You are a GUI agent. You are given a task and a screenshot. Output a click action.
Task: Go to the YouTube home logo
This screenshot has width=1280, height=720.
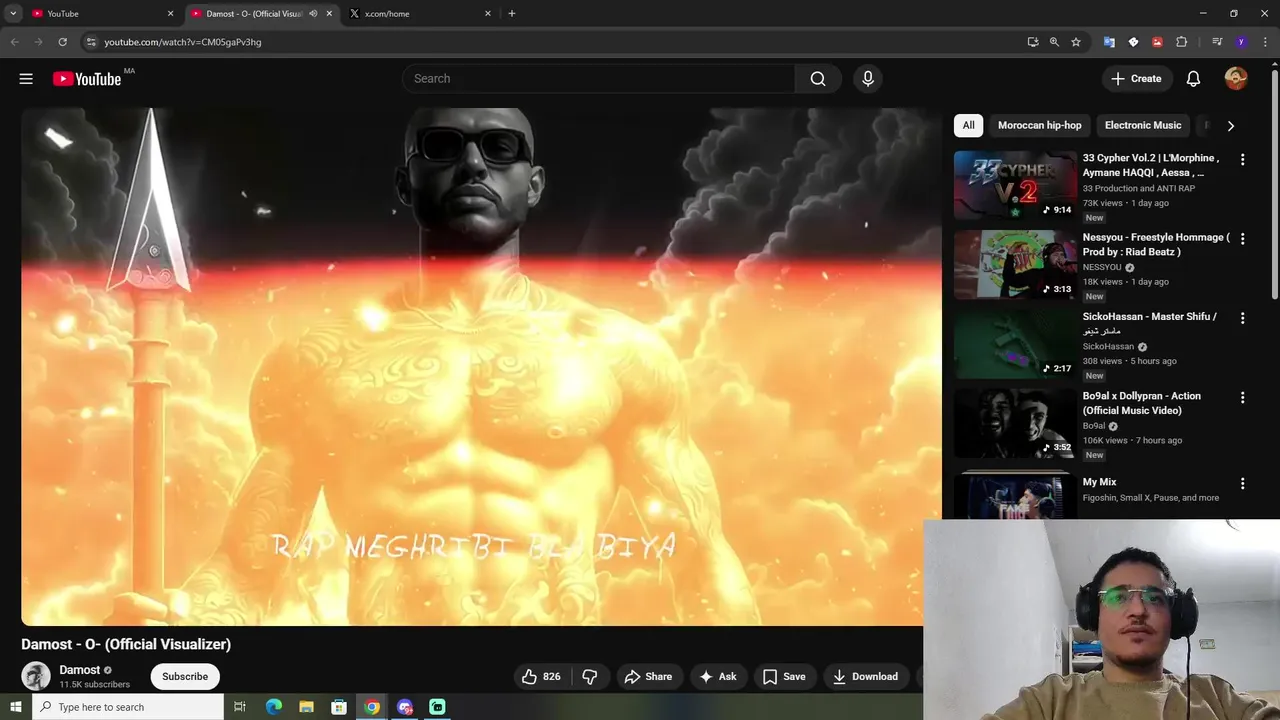(87, 79)
